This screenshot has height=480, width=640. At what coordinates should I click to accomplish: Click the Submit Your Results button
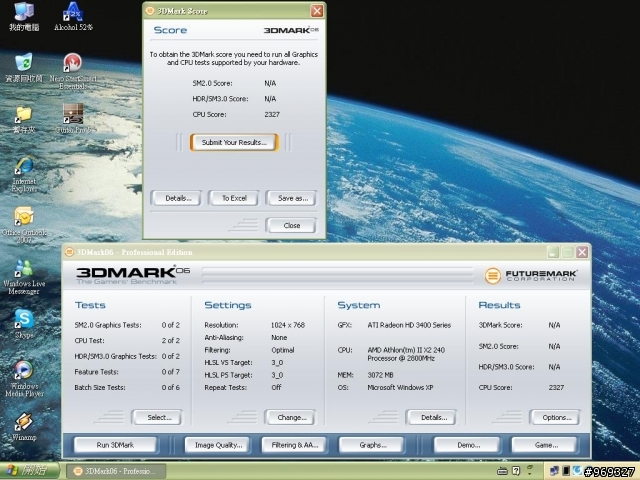point(234,142)
